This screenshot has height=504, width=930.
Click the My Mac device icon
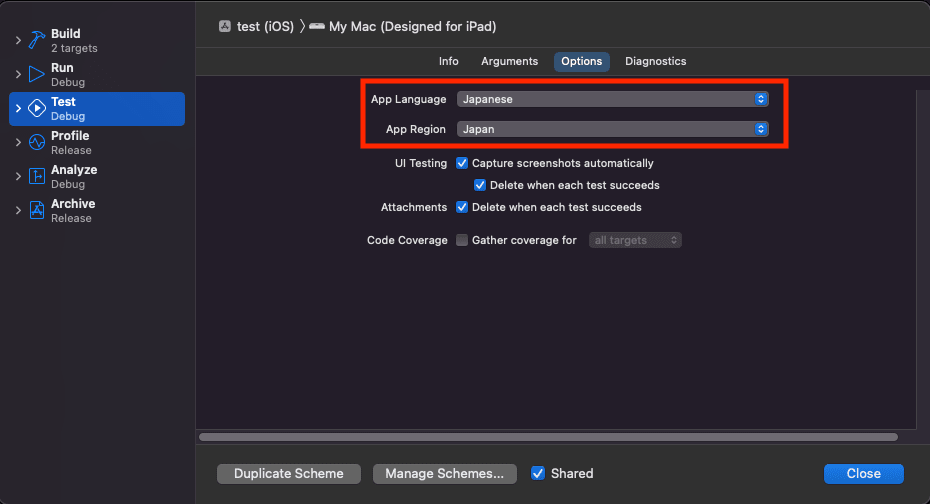pos(317,26)
